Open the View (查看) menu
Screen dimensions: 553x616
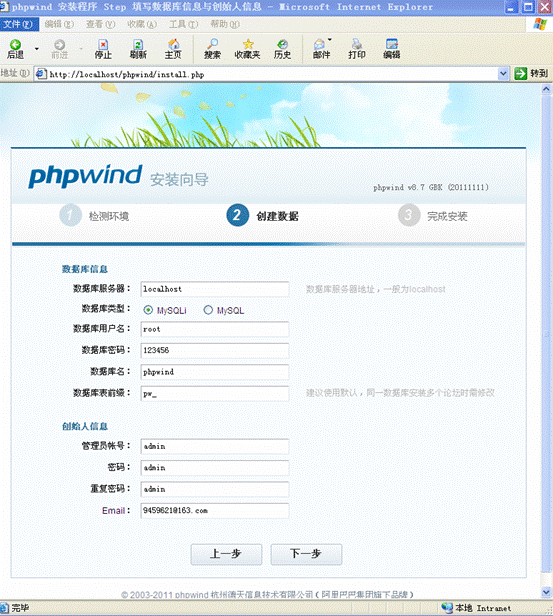(x=101, y=24)
